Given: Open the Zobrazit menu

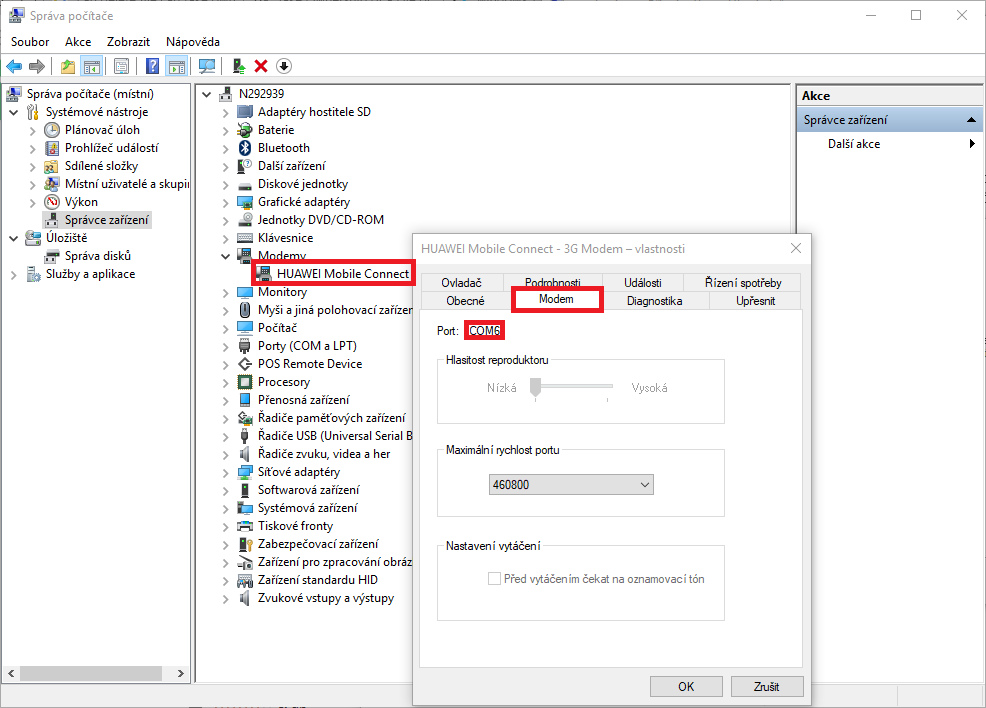Looking at the screenshot, I should (x=128, y=42).
